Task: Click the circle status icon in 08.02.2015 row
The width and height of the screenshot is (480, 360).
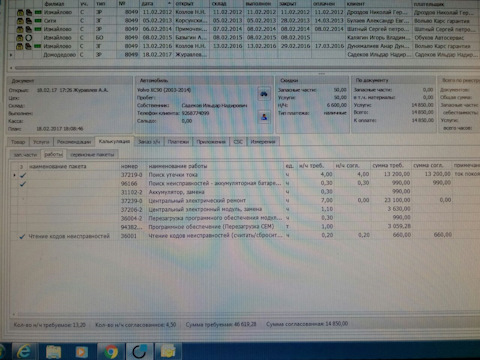Action: click(29, 37)
